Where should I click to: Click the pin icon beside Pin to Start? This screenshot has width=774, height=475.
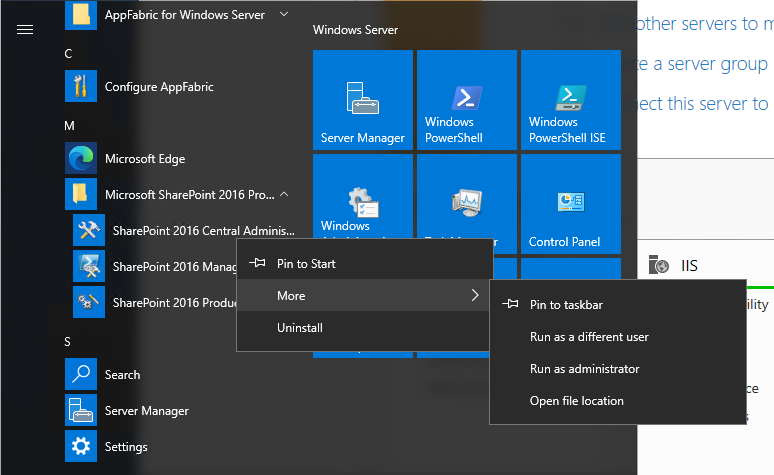click(257, 263)
